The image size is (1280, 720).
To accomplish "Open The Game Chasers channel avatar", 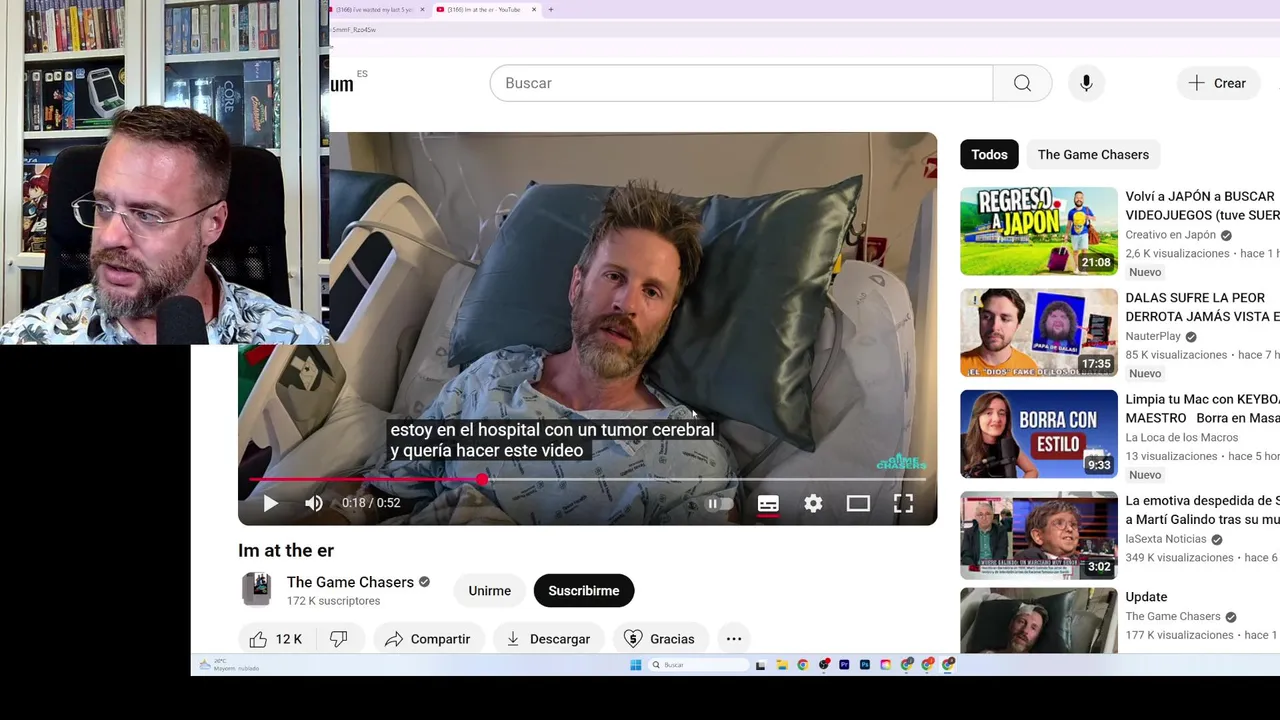I will (257, 589).
